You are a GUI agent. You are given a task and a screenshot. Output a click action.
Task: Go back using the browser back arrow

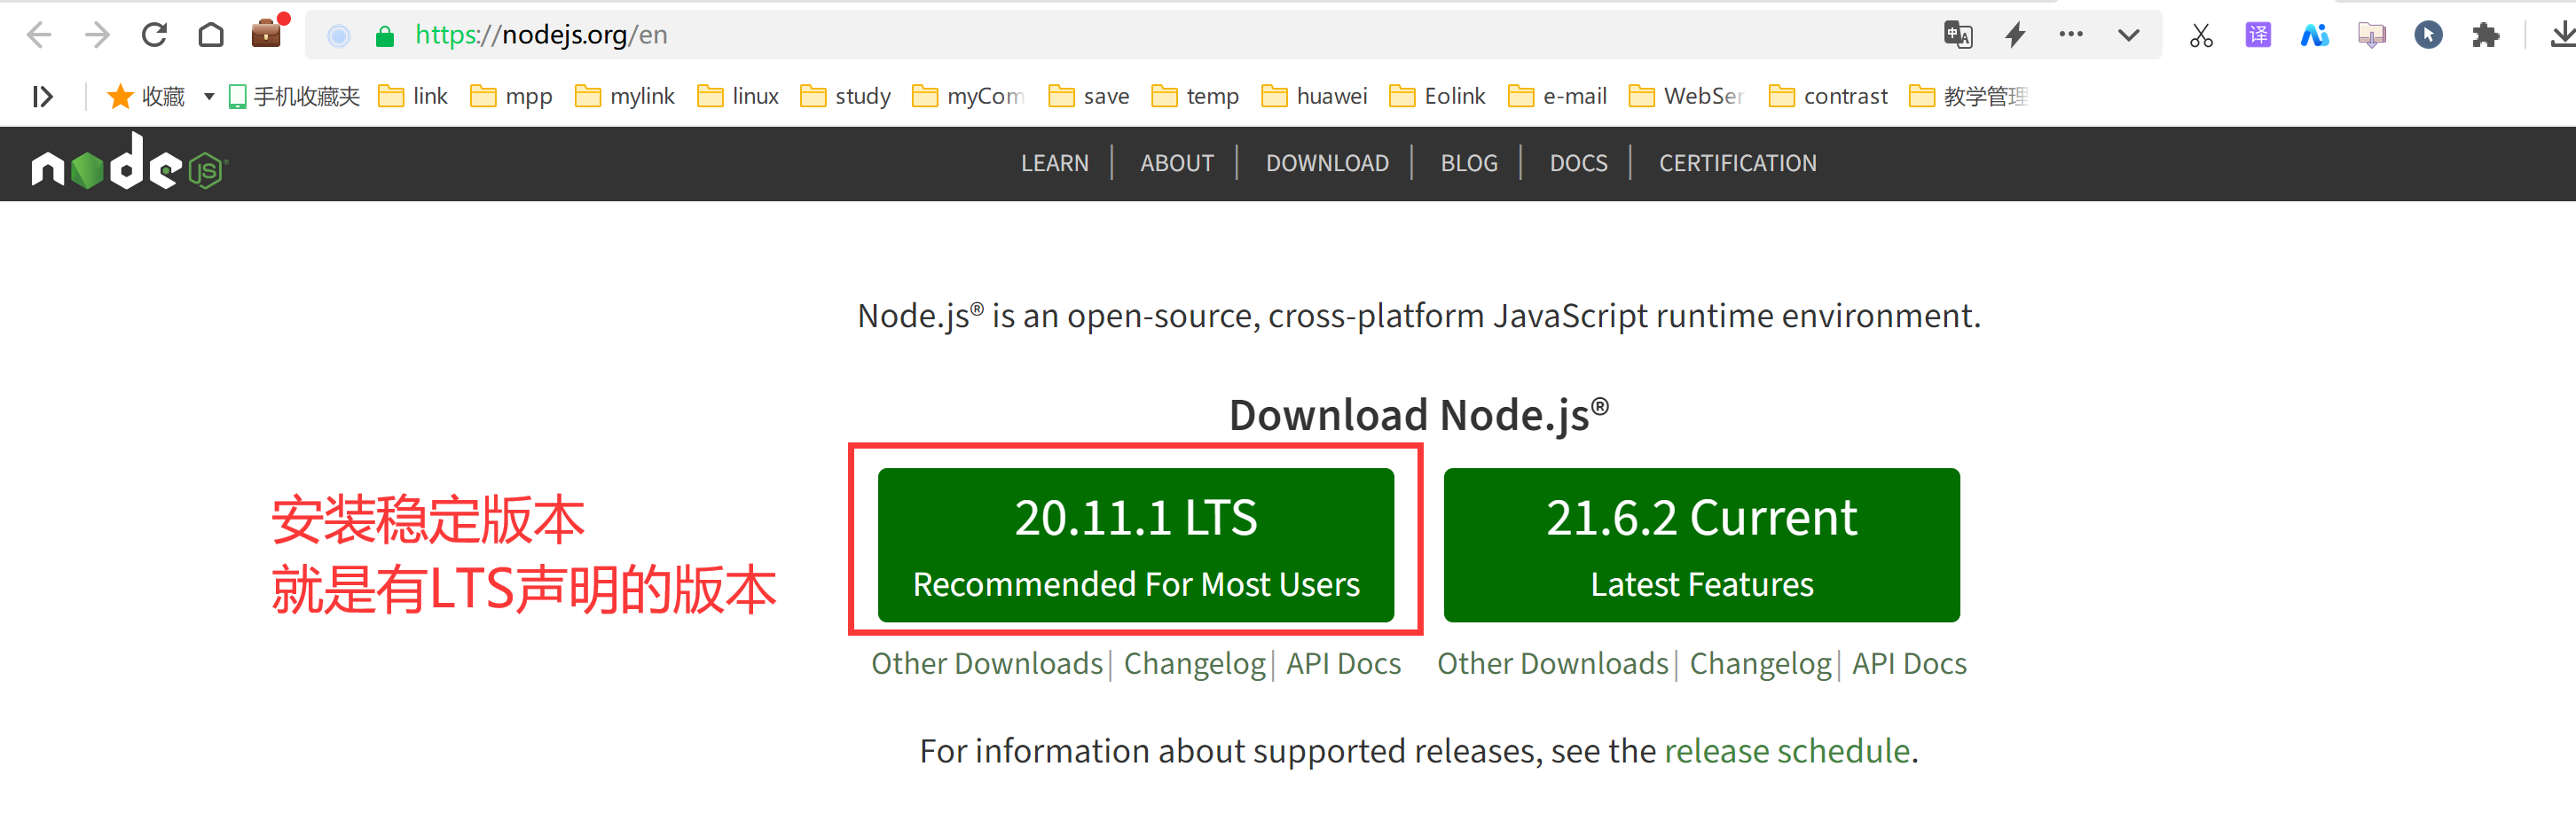(39, 35)
